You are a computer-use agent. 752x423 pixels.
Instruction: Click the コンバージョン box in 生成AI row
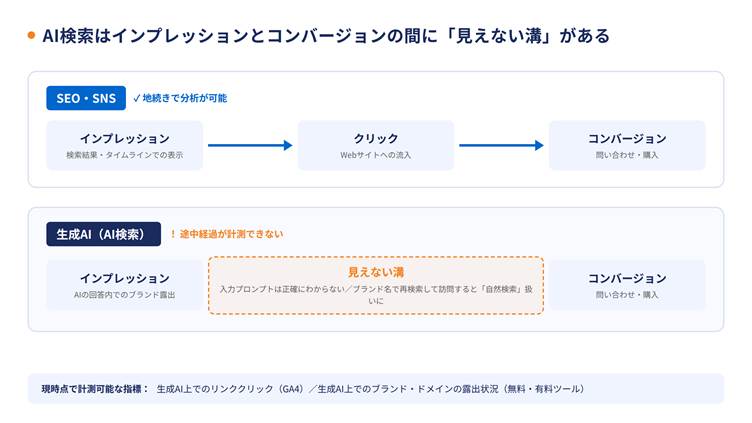[x=627, y=285]
